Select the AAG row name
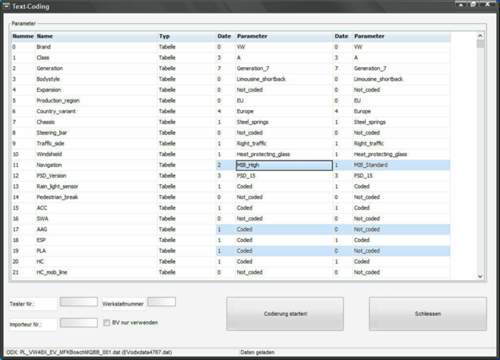Viewport: 500px width, 360px height. (x=42, y=229)
